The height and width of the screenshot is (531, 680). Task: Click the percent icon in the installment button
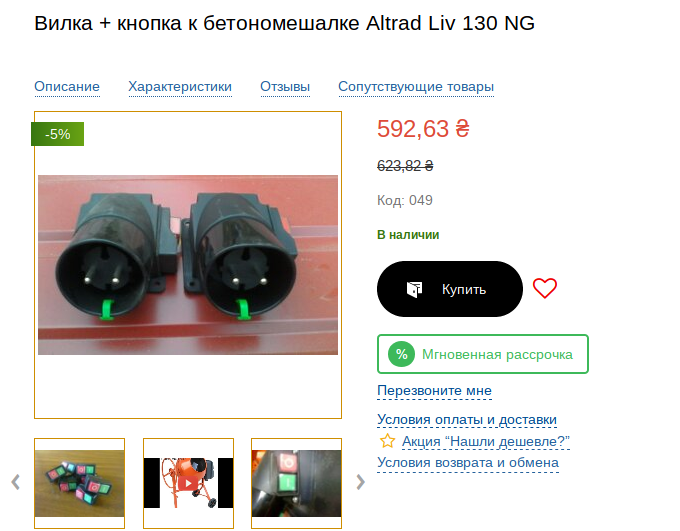401,354
